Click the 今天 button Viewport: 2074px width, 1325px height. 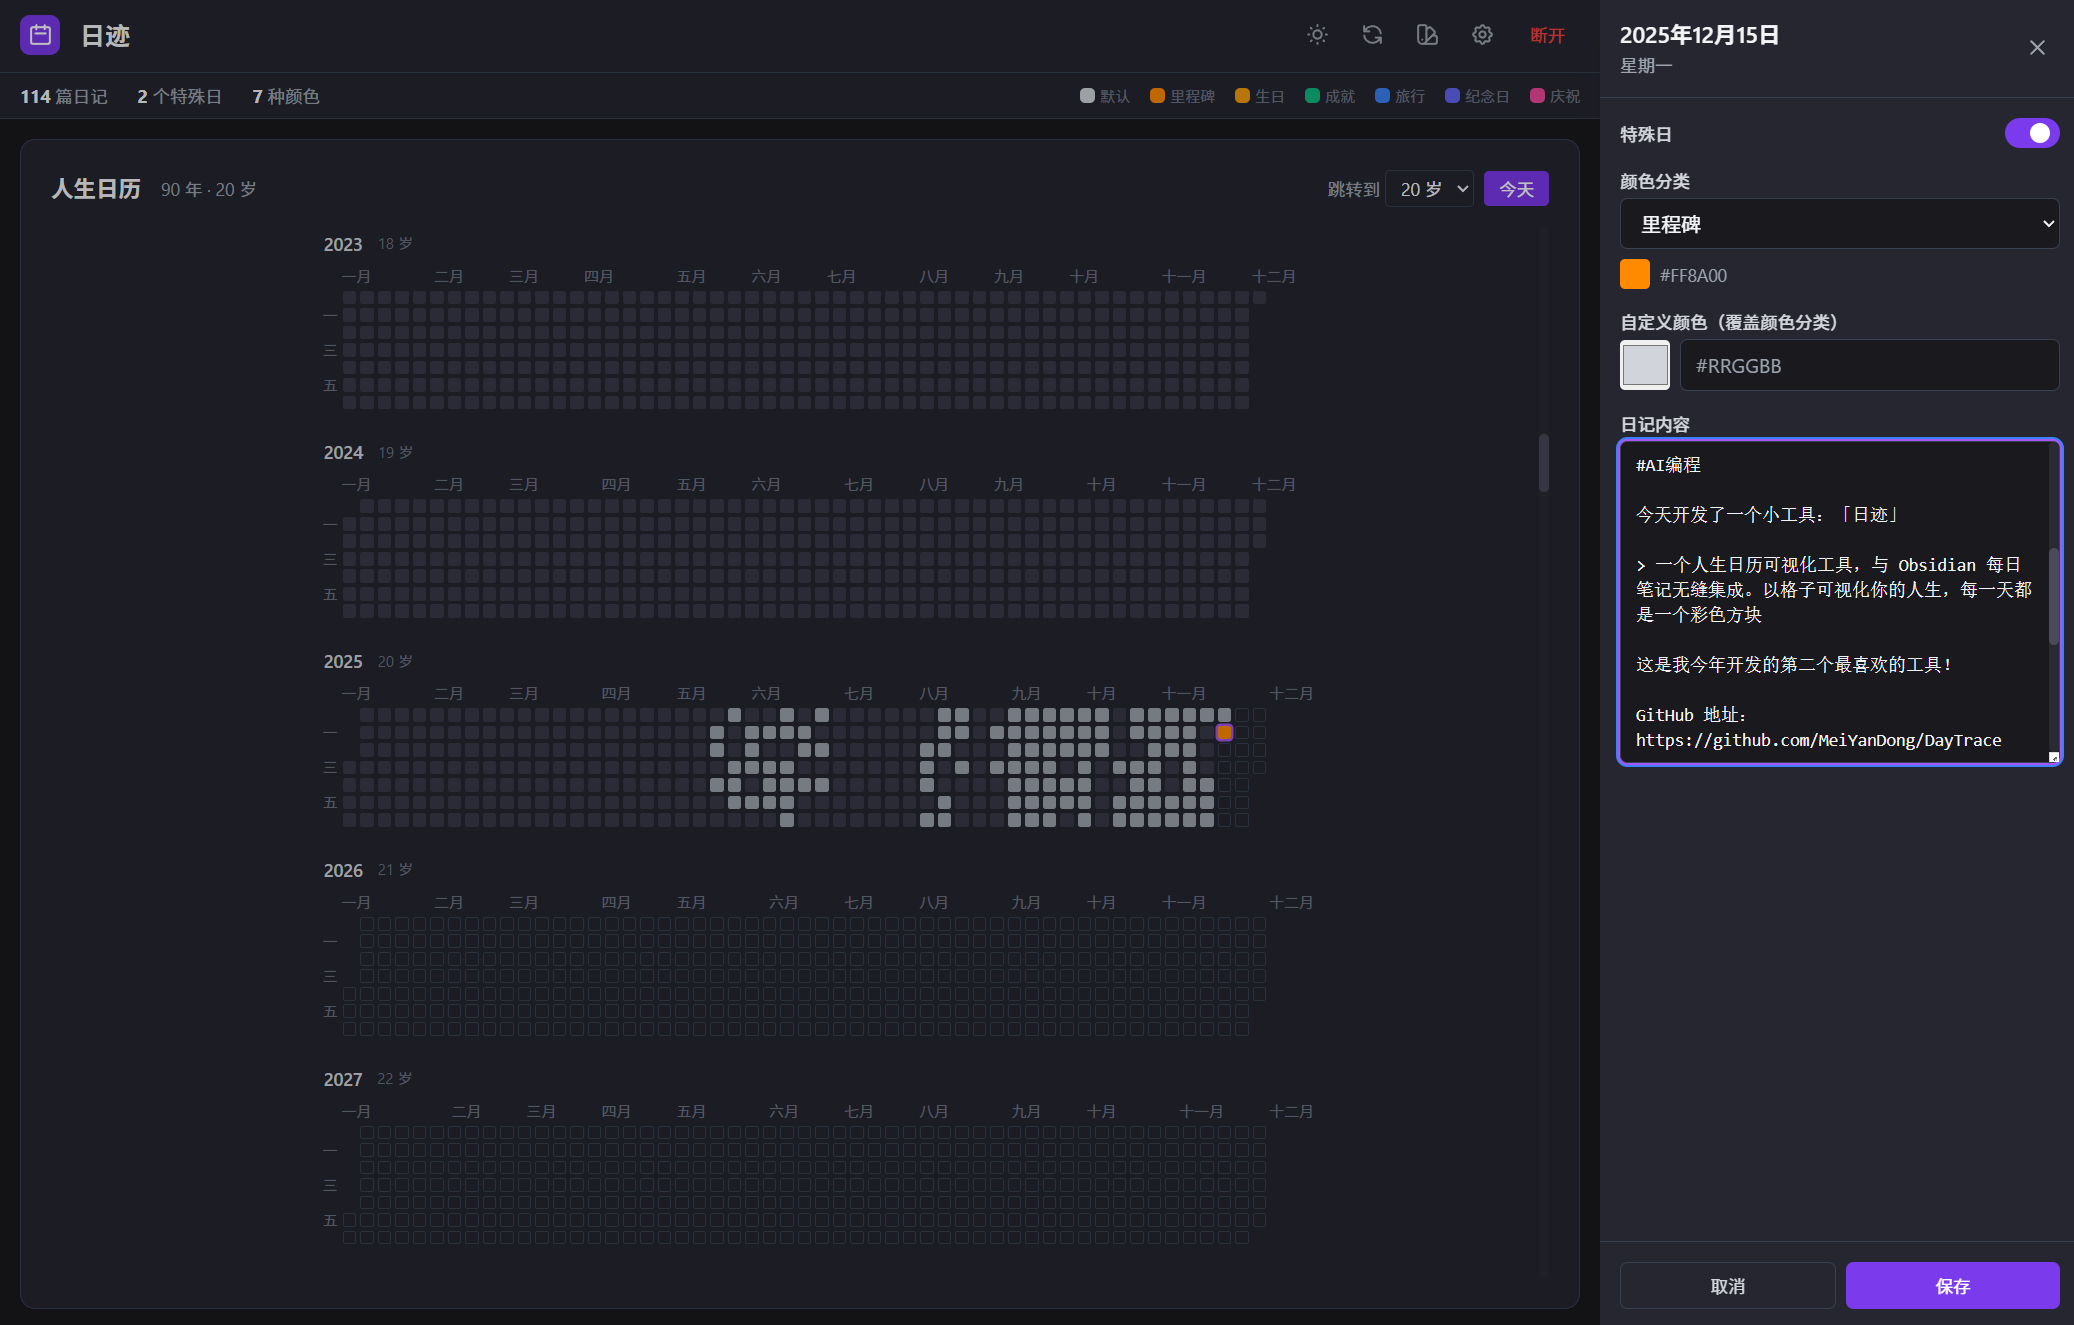[x=1516, y=189]
